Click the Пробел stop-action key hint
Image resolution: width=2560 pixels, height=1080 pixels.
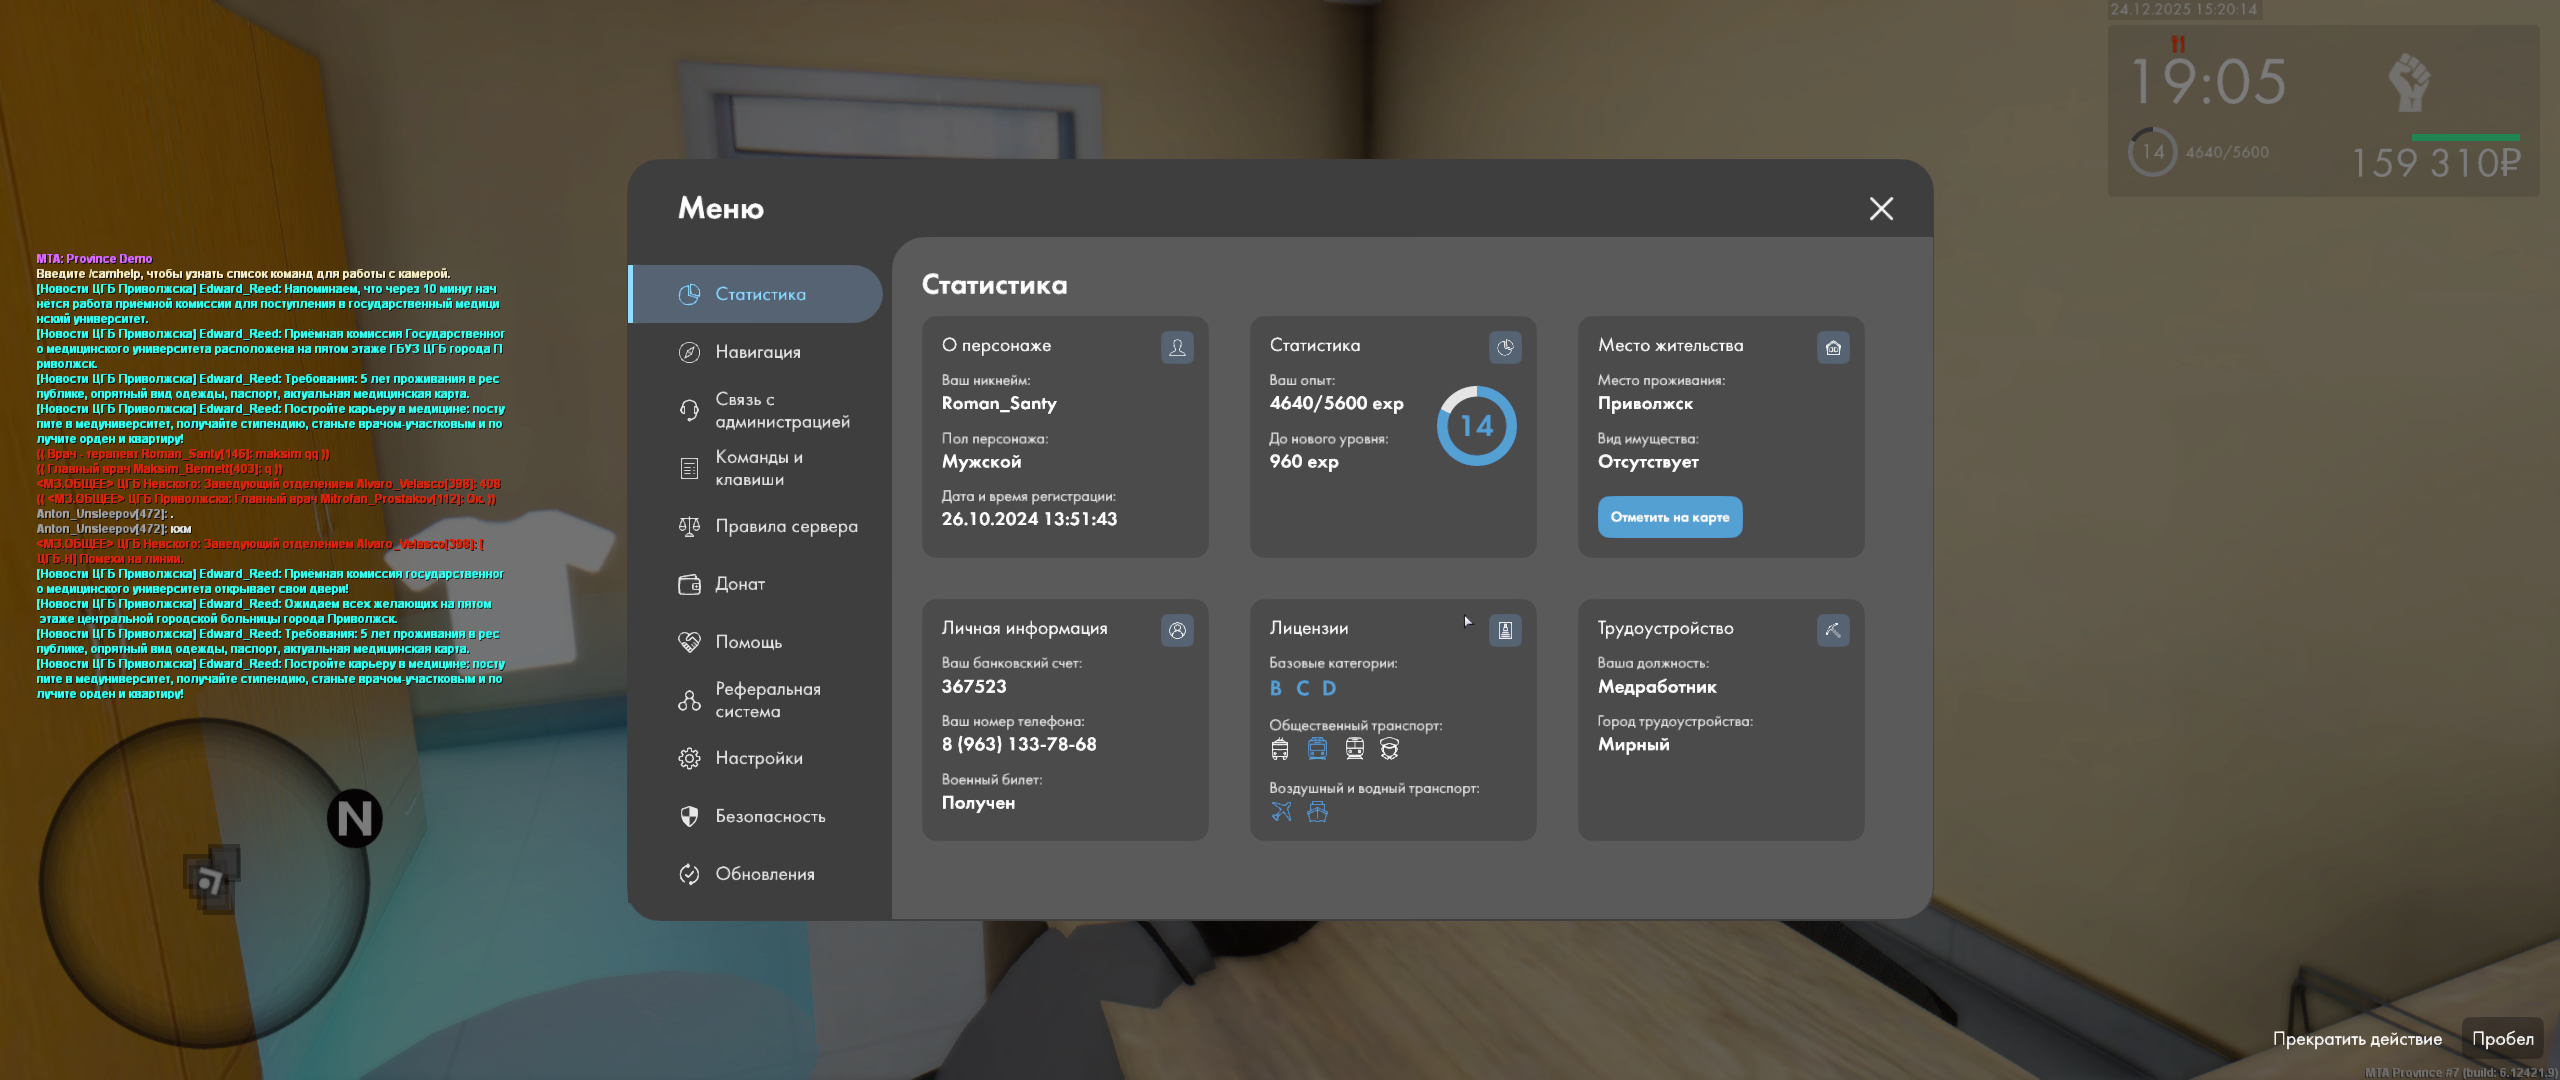[x=2502, y=1039]
